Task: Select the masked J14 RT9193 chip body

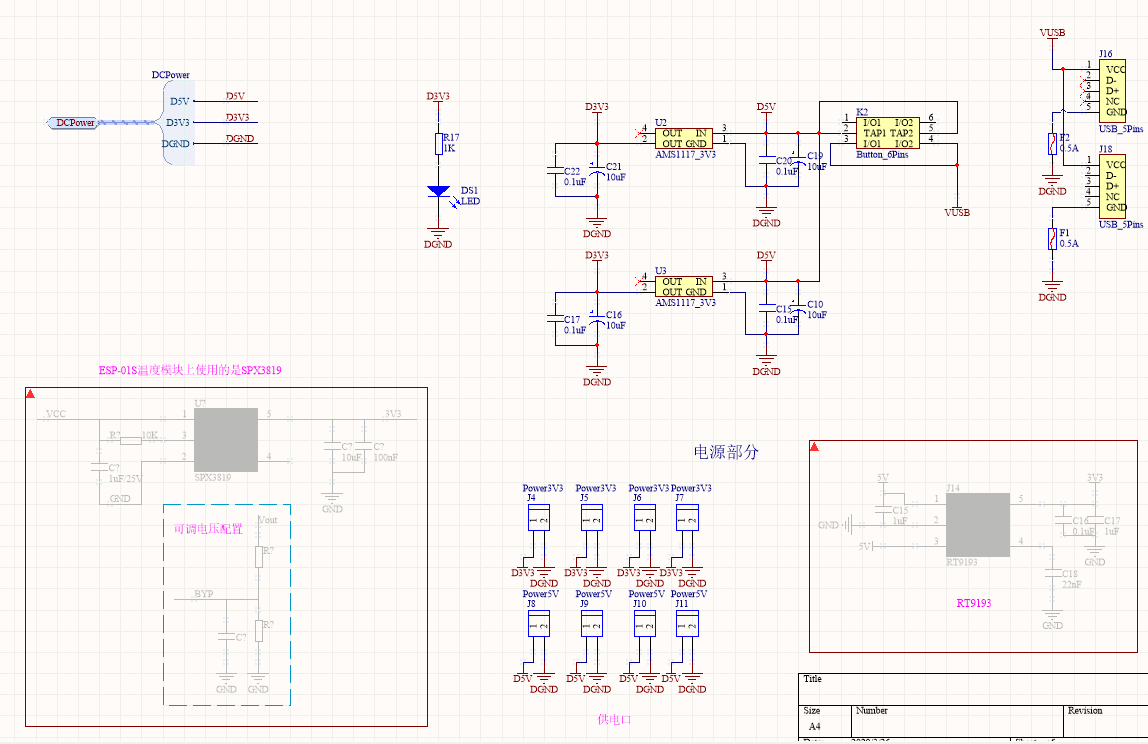Action: [977, 524]
